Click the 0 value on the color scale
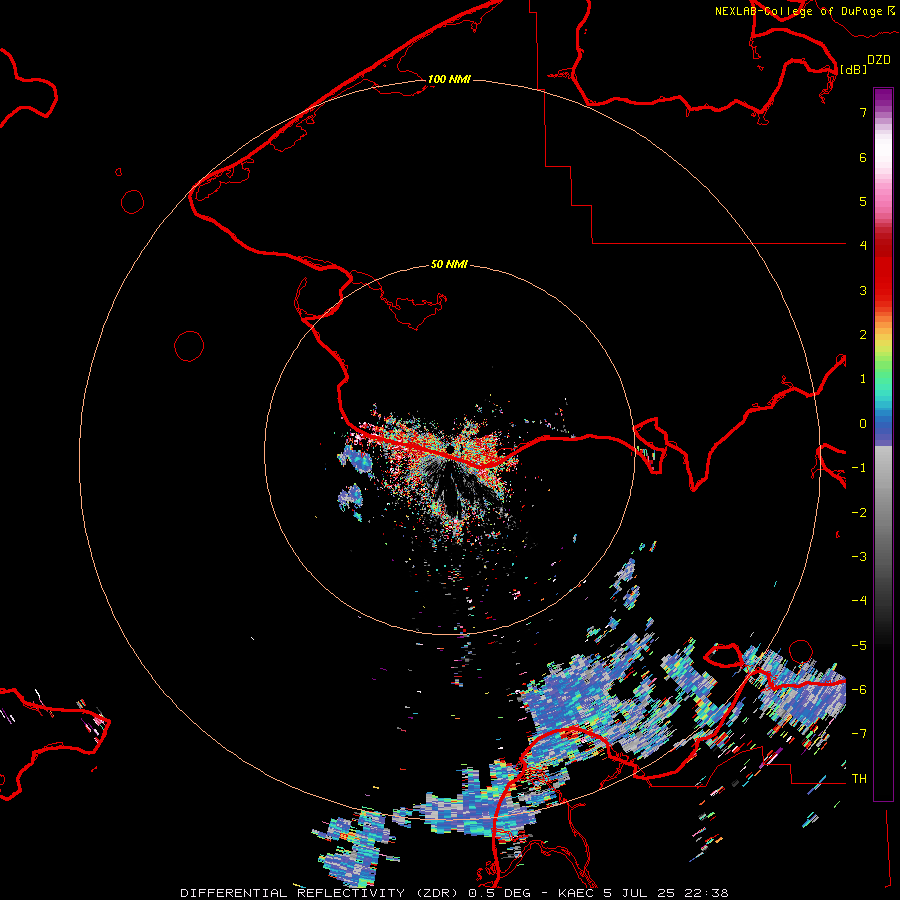Viewport: 900px width, 900px height. pos(863,424)
